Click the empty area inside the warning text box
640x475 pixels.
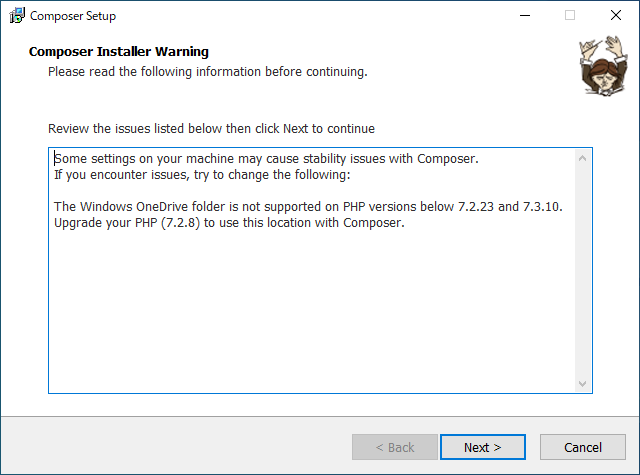pyautogui.click(x=310, y=310)
